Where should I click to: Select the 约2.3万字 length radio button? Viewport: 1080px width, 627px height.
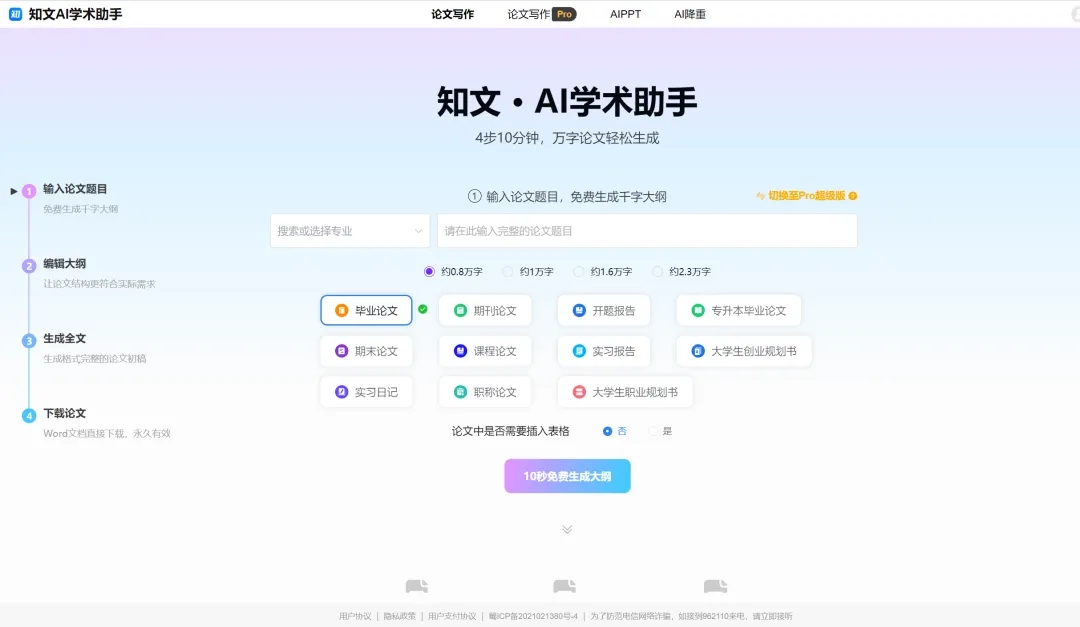(x=658, y=271)
